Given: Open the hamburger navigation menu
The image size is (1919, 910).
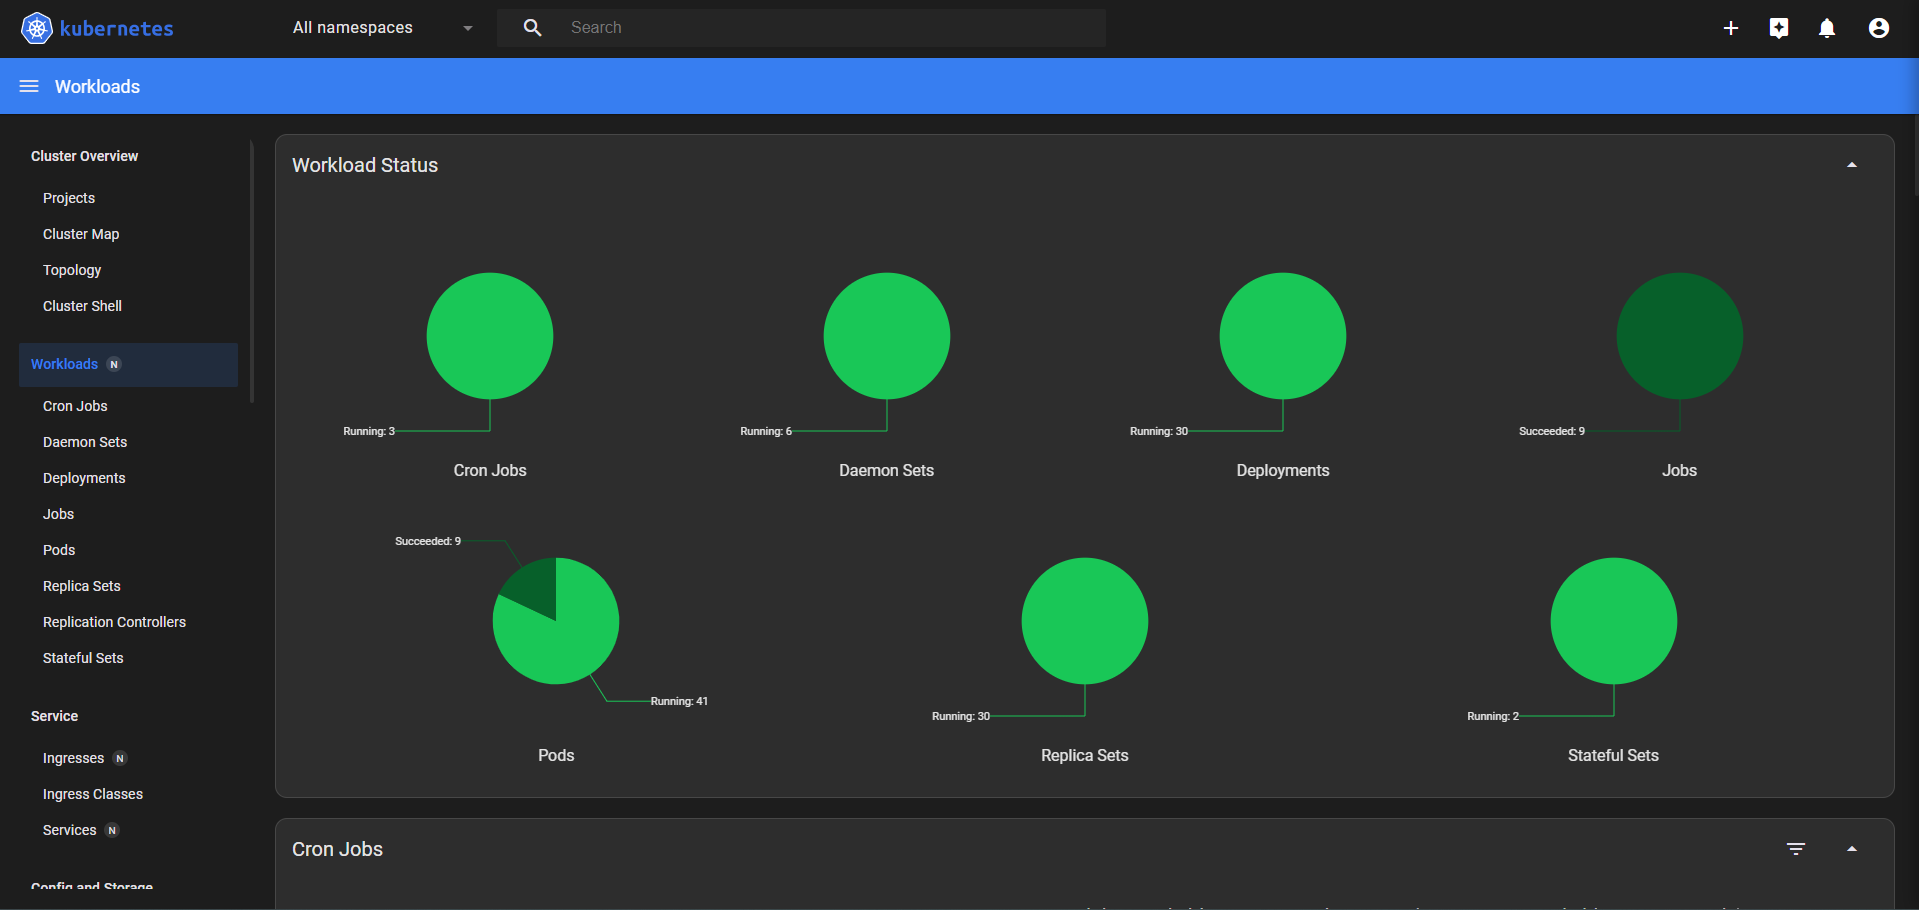Looking at the screenshot, I should click(29, 86).
